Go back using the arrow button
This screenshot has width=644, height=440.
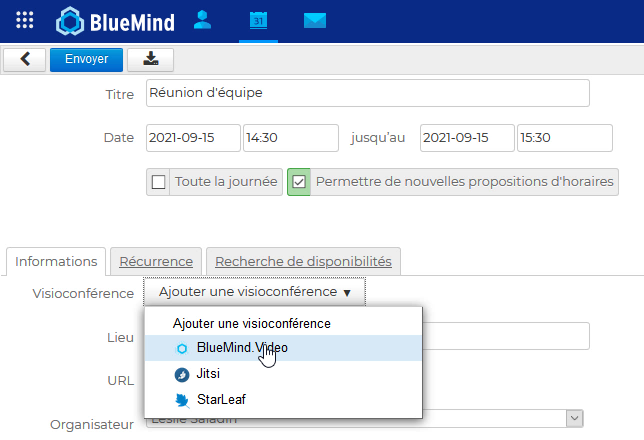point(24,59)
